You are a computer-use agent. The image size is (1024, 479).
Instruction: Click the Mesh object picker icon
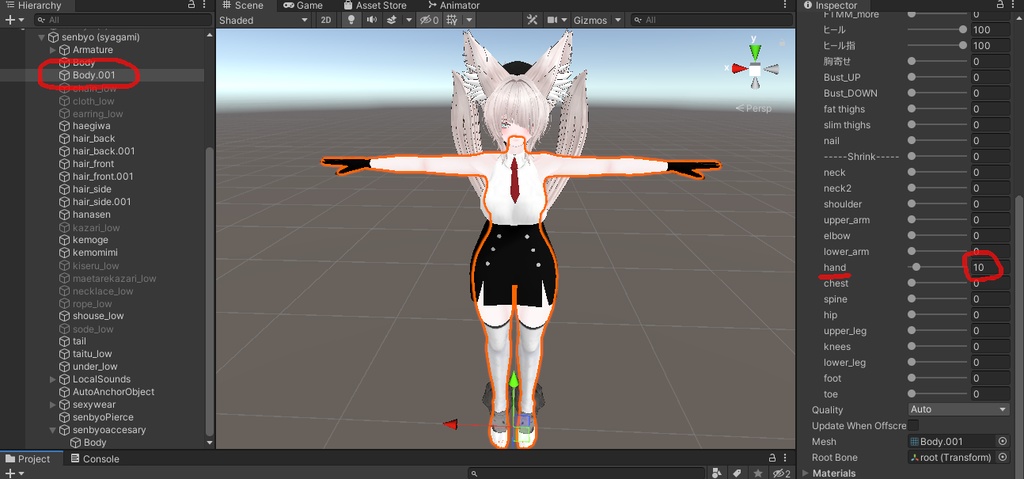tap(1003, 441)
